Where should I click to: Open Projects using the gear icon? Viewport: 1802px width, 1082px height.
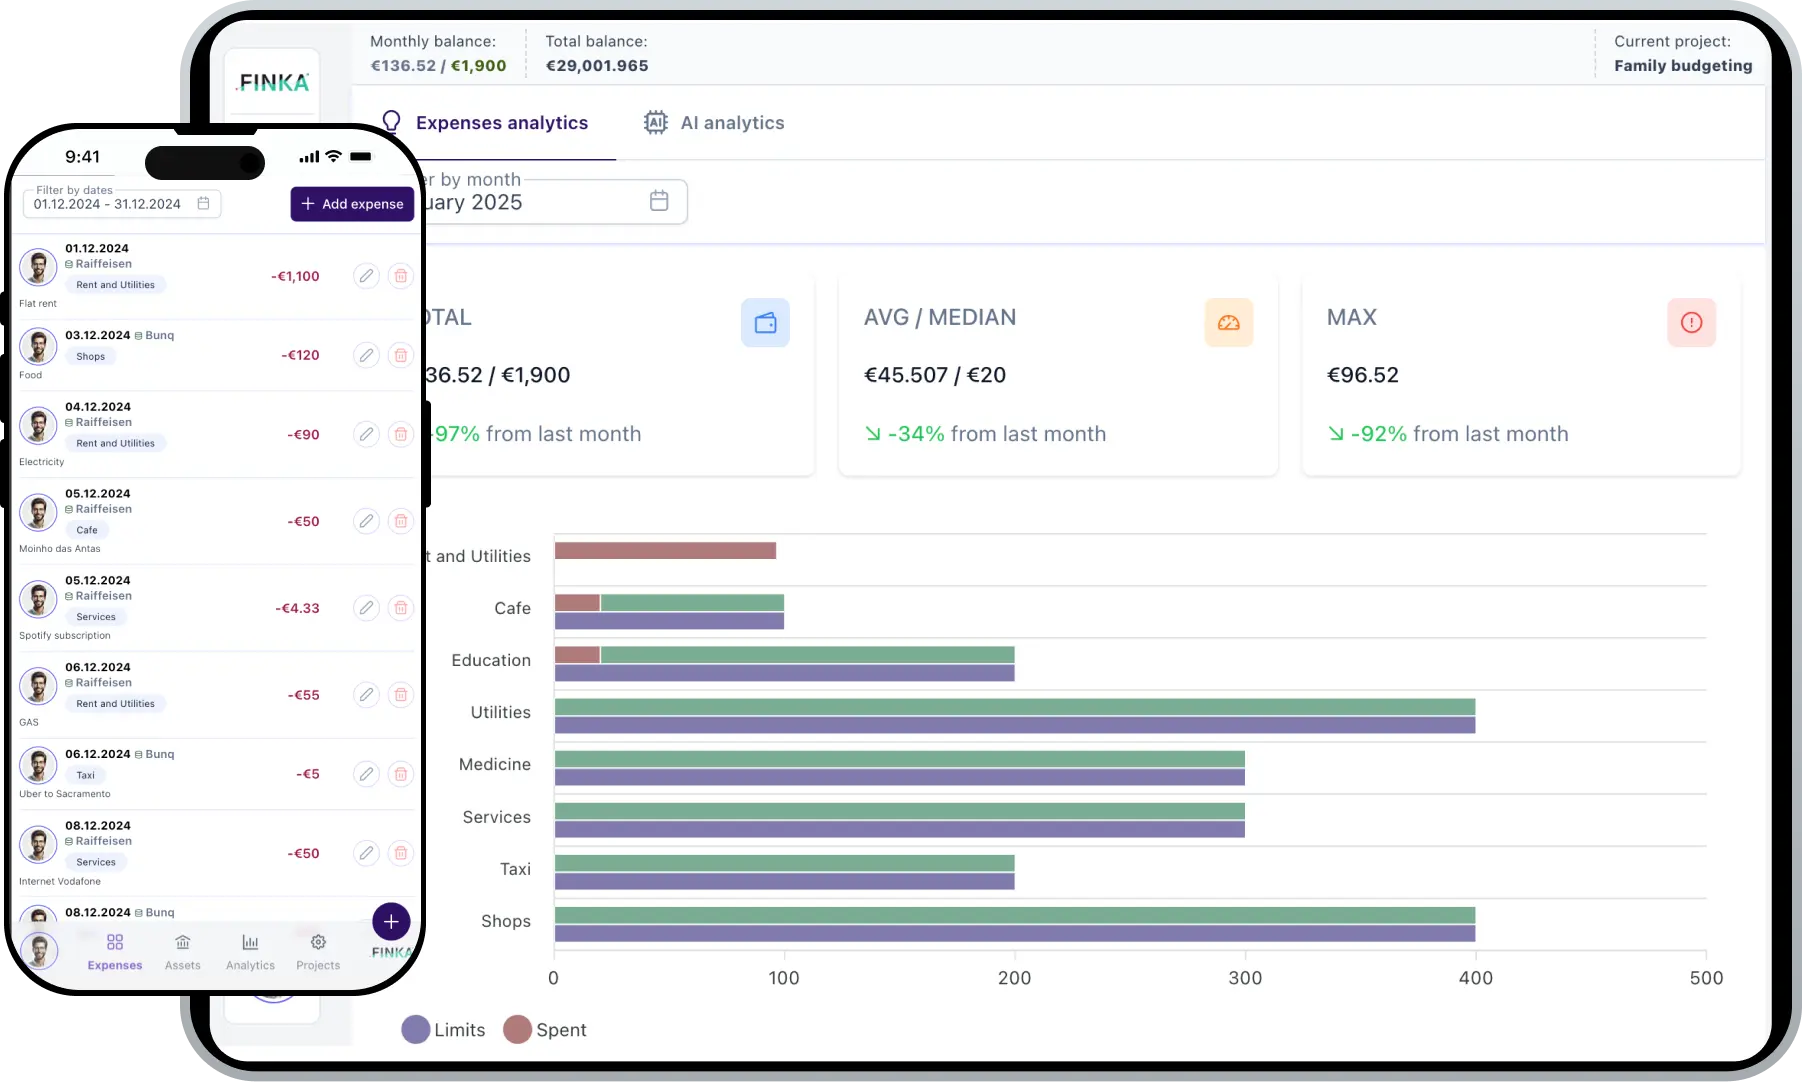(x=317, y=942)
